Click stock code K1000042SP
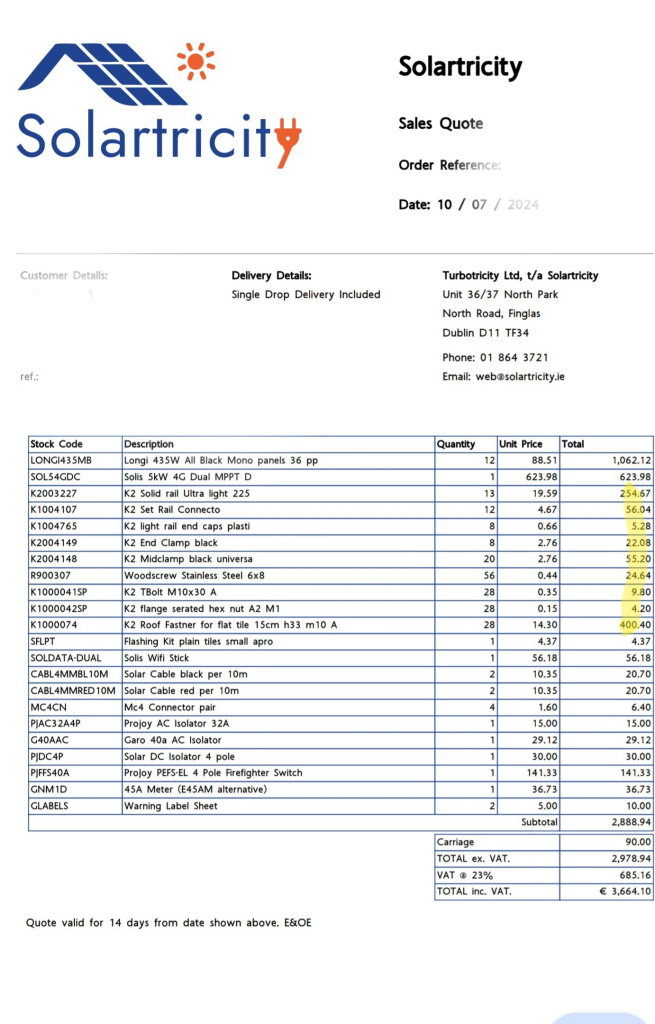 tap(58, 609)
